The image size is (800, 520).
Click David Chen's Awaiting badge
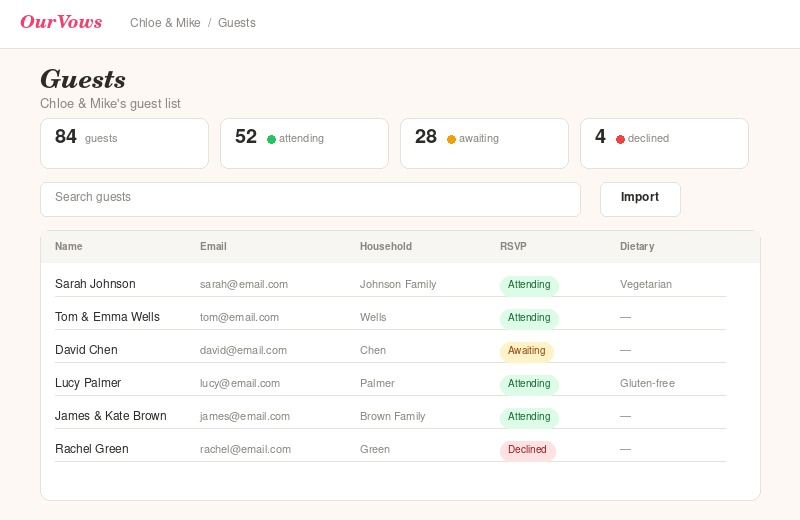[x=527, y=351]
